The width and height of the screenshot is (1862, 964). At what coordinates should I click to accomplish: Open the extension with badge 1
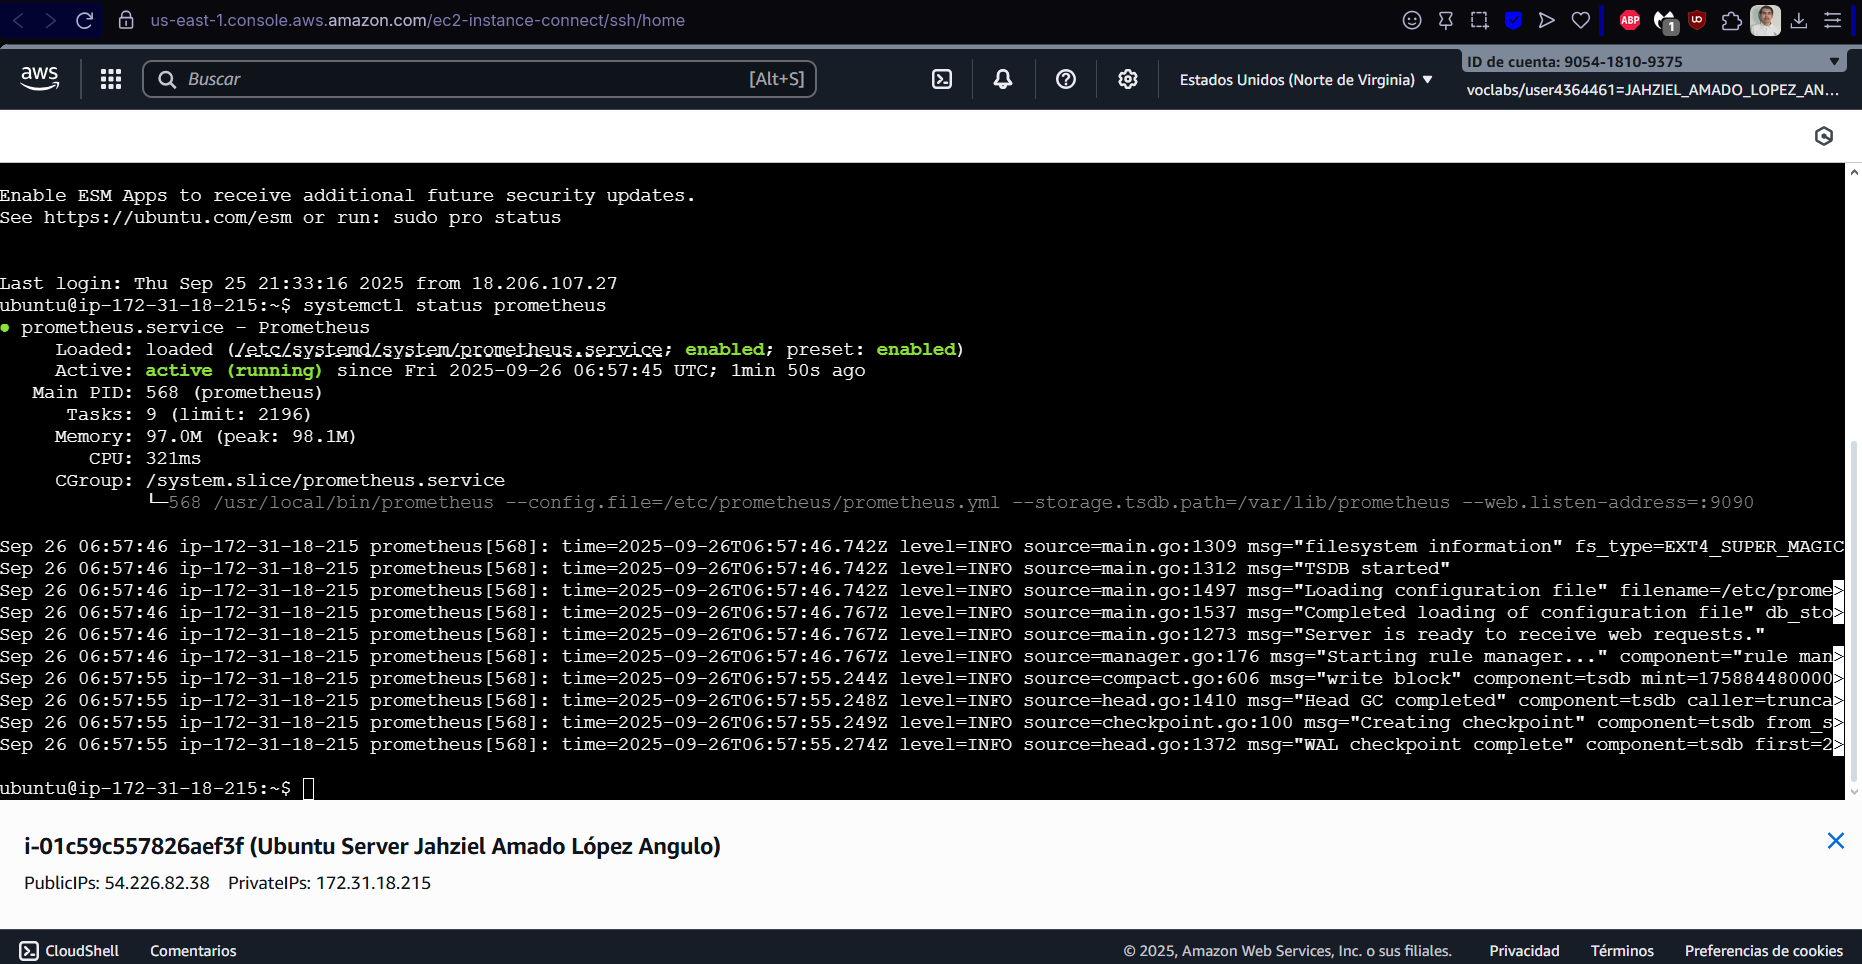point(1665,21)
